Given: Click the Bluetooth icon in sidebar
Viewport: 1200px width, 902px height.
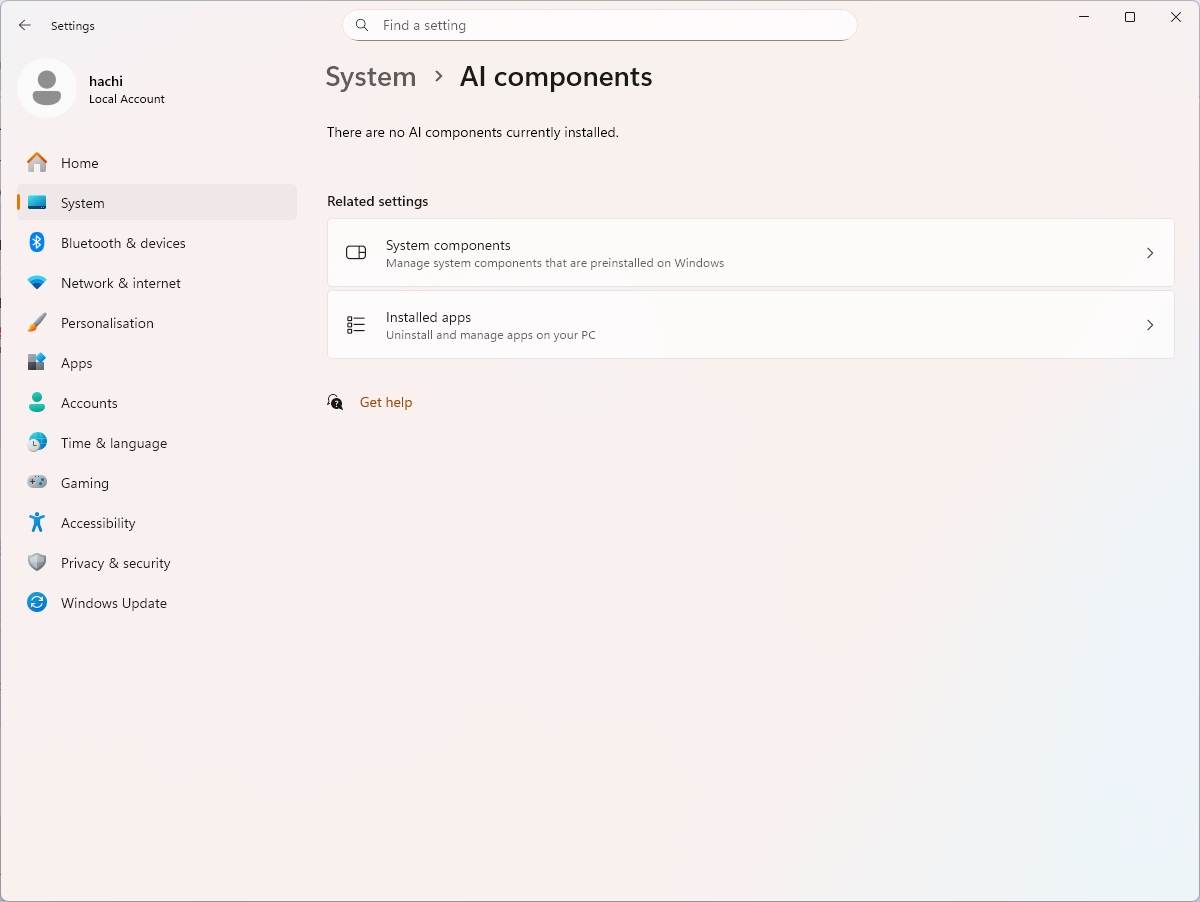Looking at the screenshot, I should [x=37, y=243].
